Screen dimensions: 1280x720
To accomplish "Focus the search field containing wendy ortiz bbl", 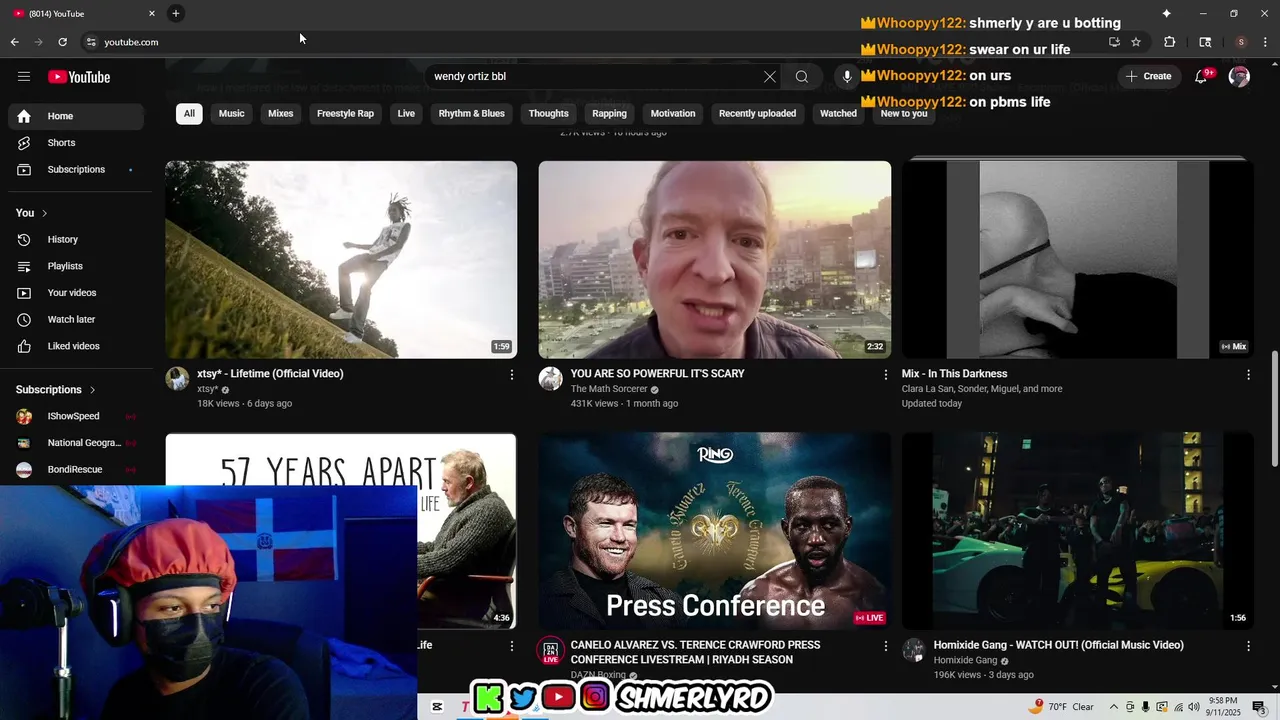I will click(x=595, y=77).
